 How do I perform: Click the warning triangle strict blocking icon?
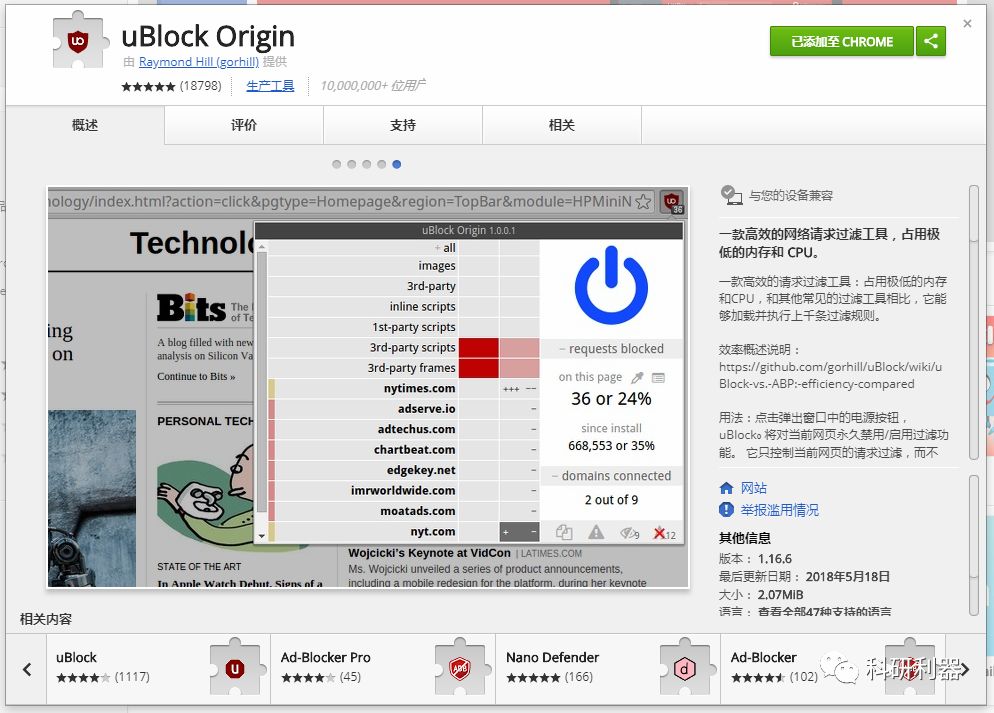(x=596, y=532)
